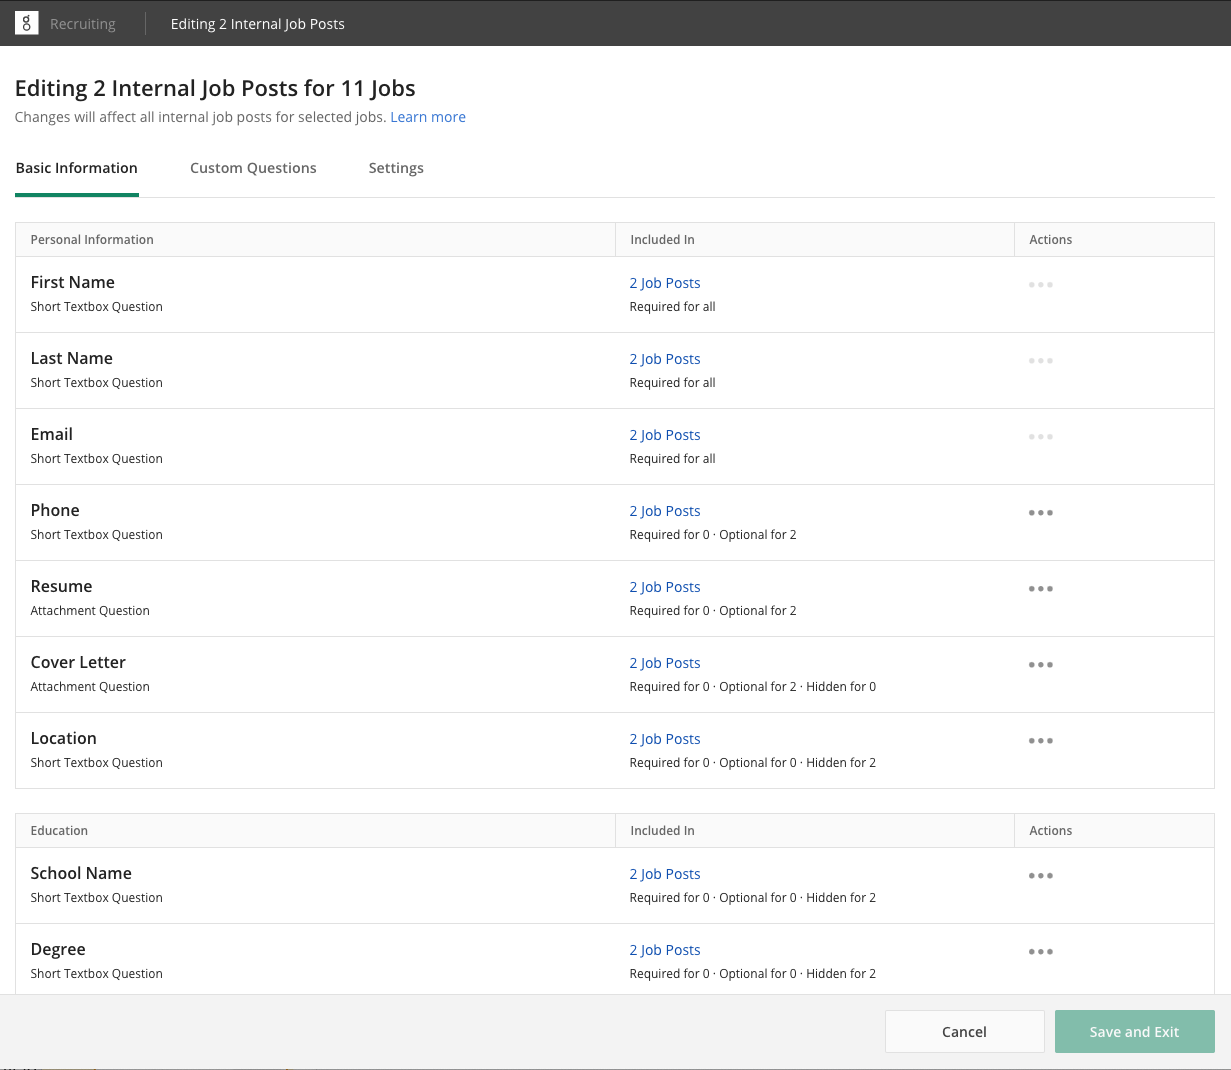The width and height of the screenshot is (1231, 1070).
Task: Open actions menu for Phone row
Action: [x=1040, y=513]
